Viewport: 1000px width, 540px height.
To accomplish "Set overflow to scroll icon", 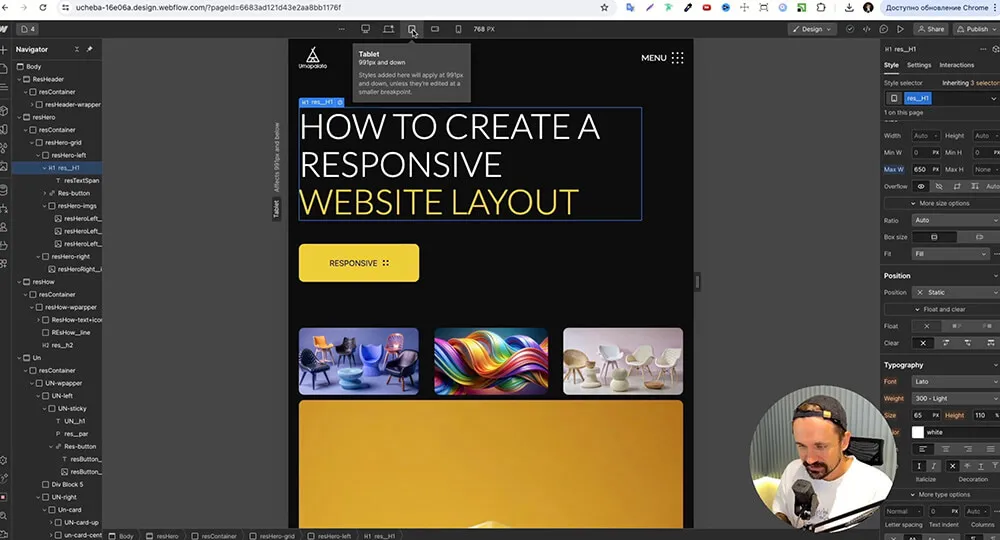I will tap(957, 187).
